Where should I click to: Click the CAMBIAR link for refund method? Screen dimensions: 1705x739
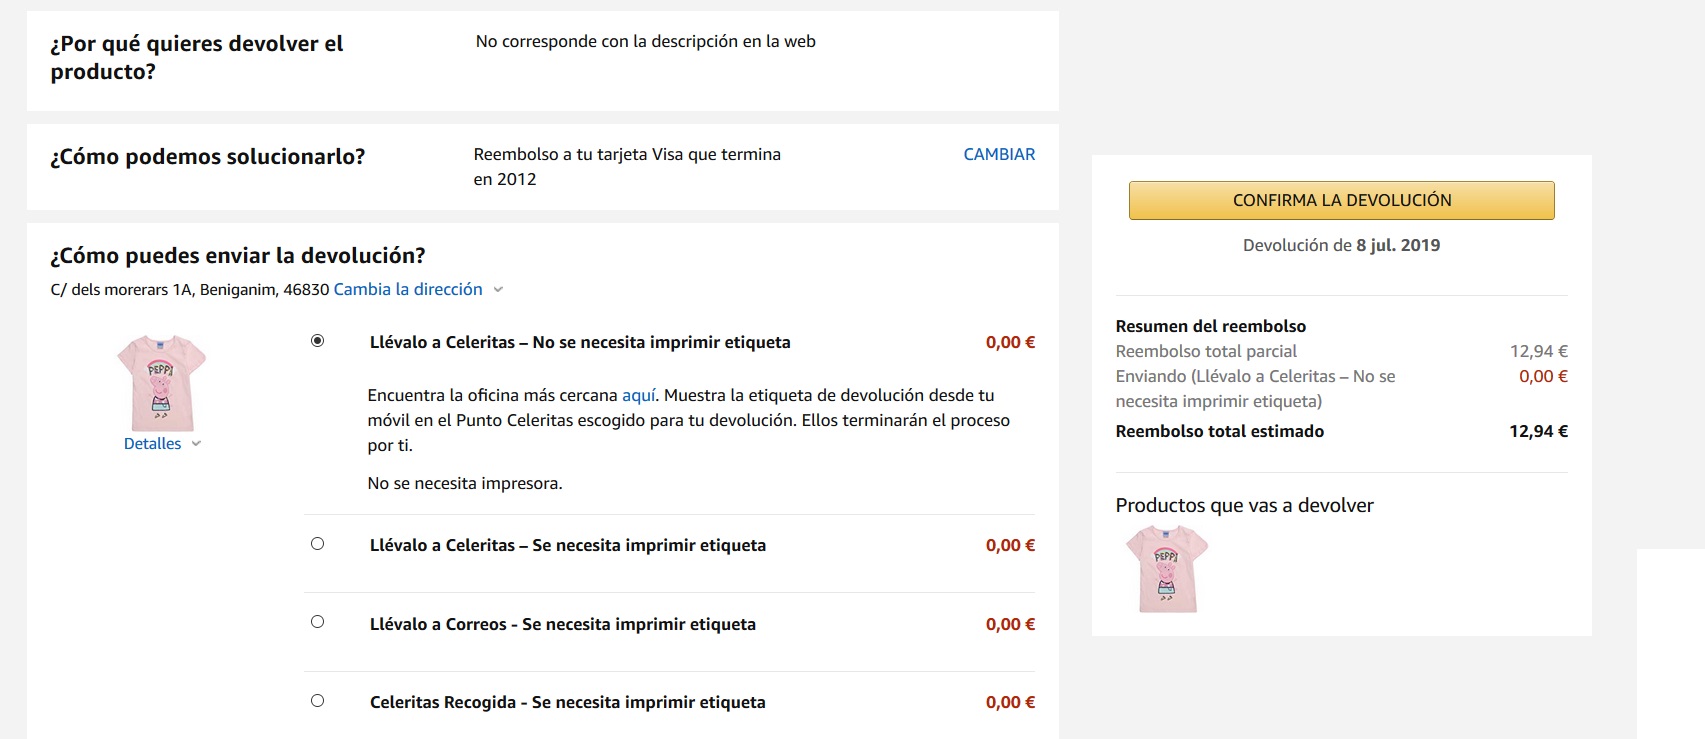pyautogui.click(x=999, y=154)
